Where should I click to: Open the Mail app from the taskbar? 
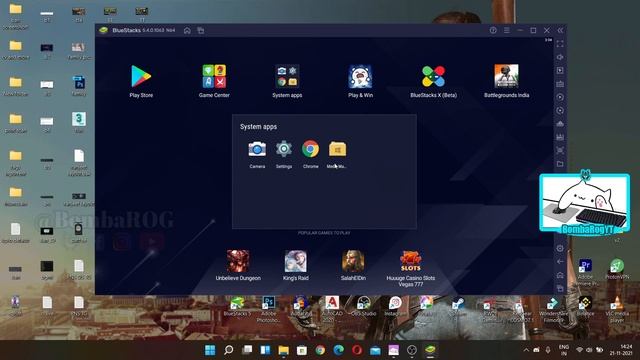click(375, 350)
